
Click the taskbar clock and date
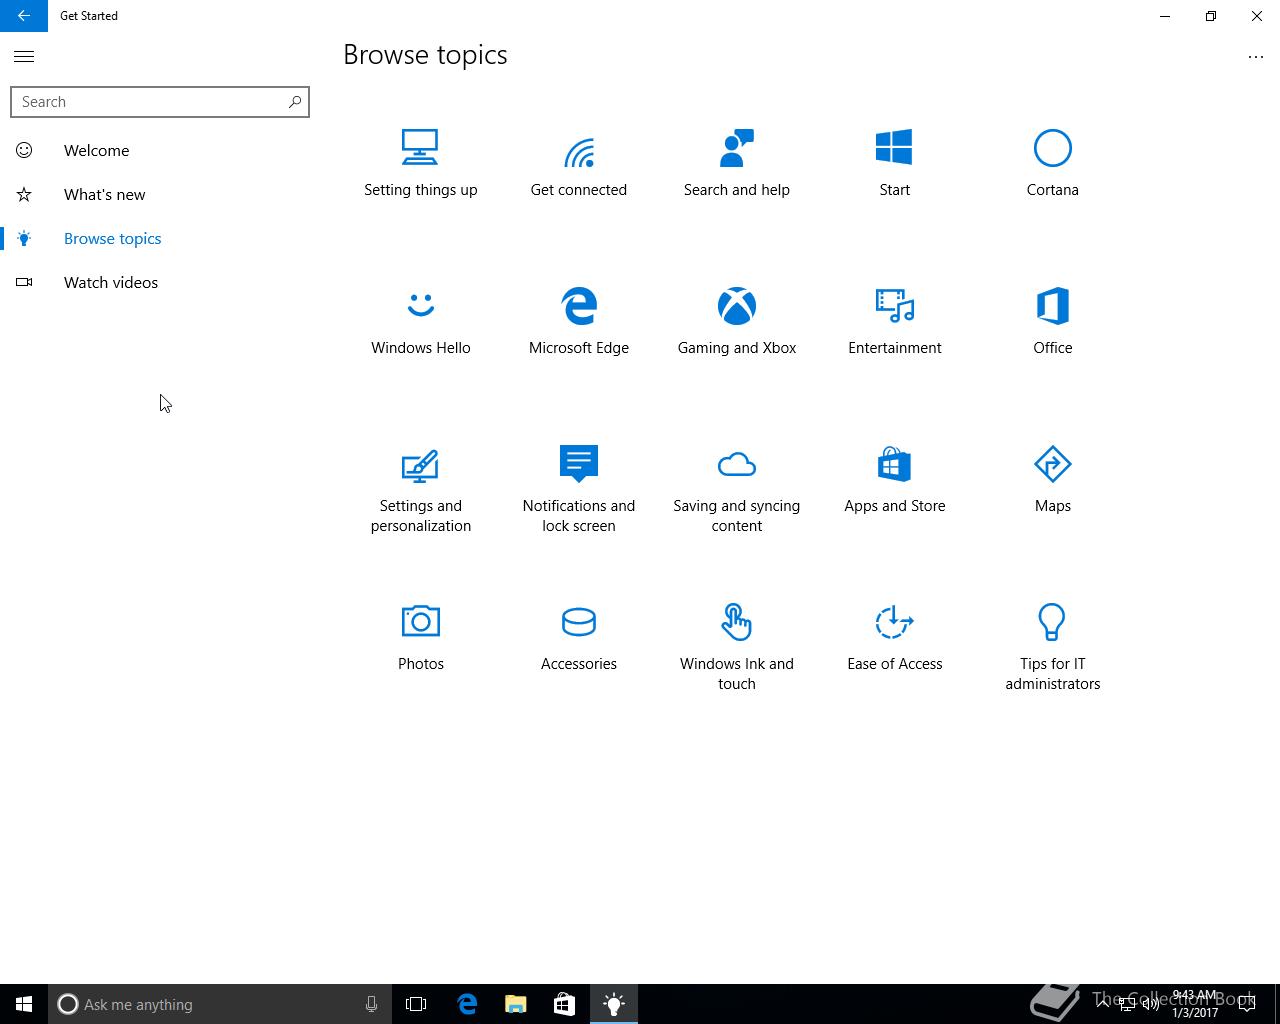click(1195, 1004)
